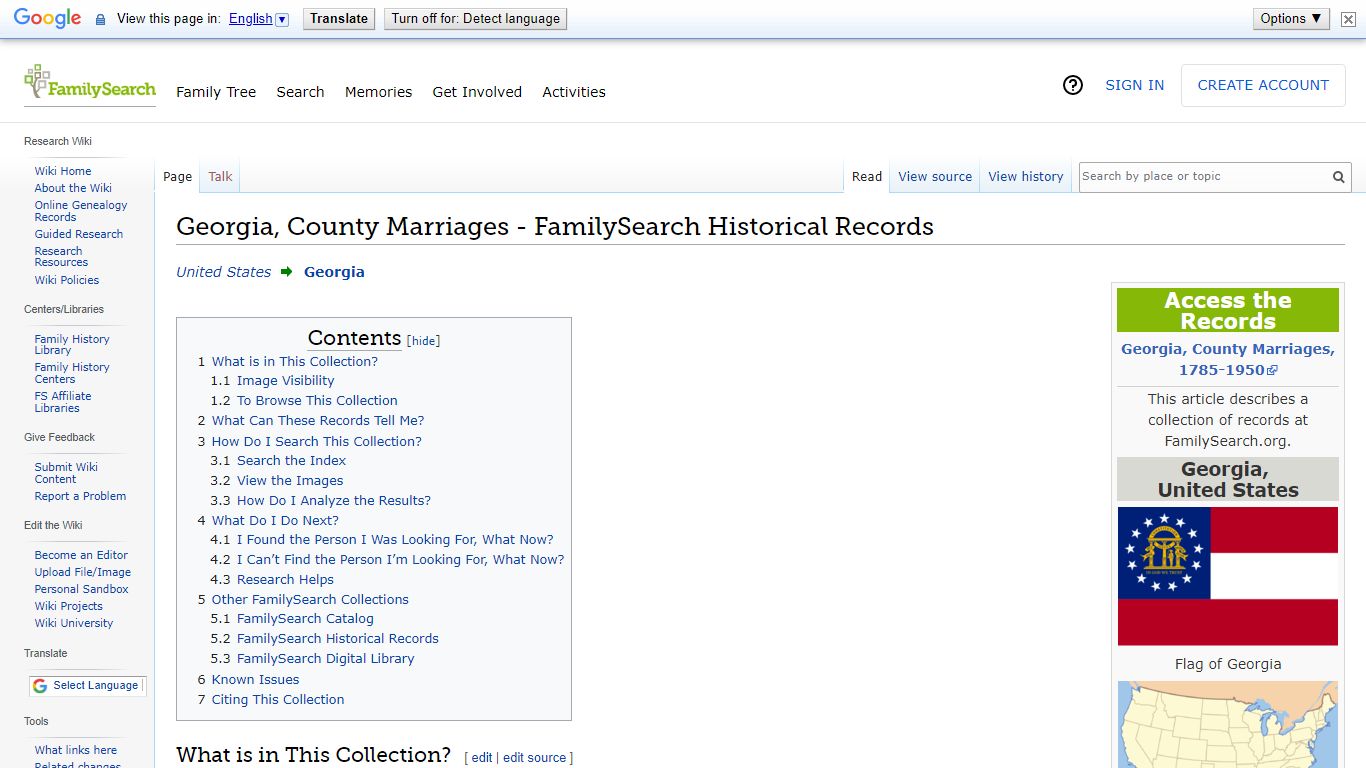Open Research Resources link

[61, 257]
